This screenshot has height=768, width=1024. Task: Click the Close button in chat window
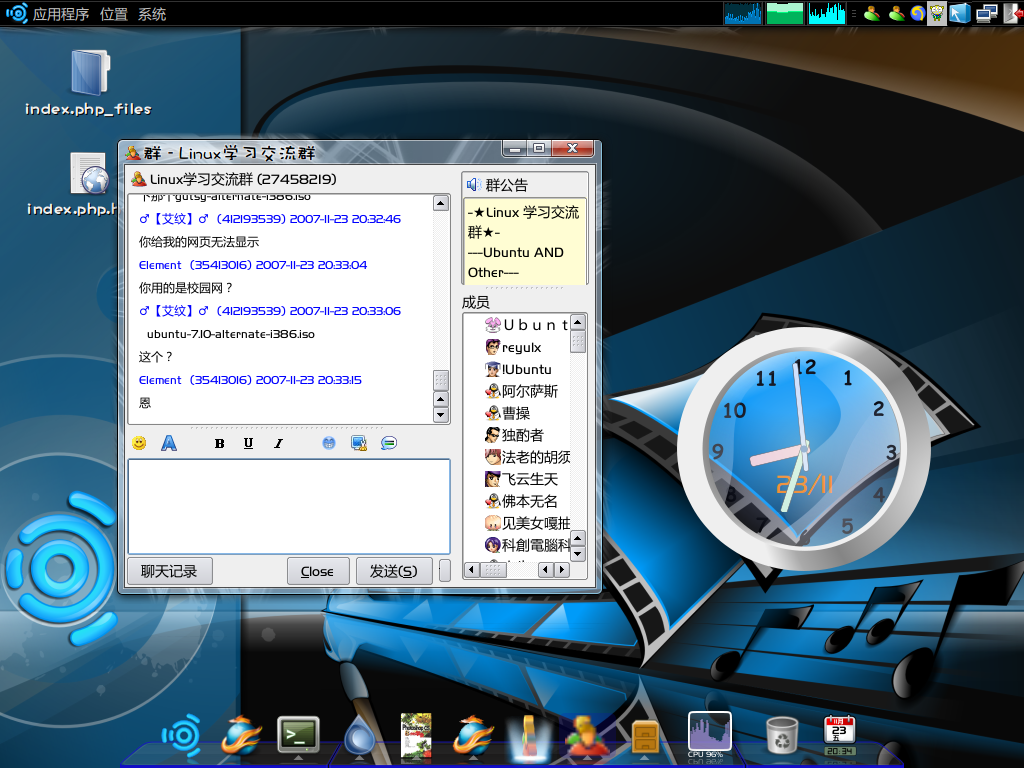click(x=317, y=571)
